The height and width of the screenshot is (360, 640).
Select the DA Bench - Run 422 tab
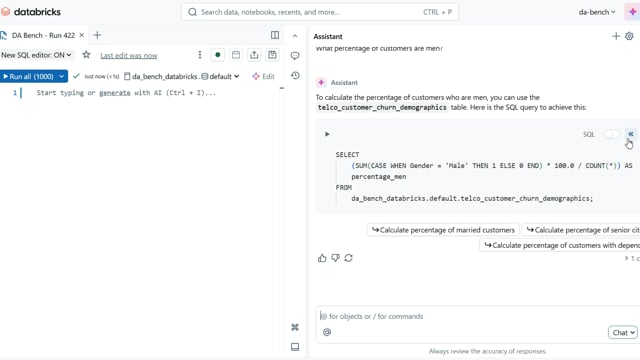(x=43, y=35)
